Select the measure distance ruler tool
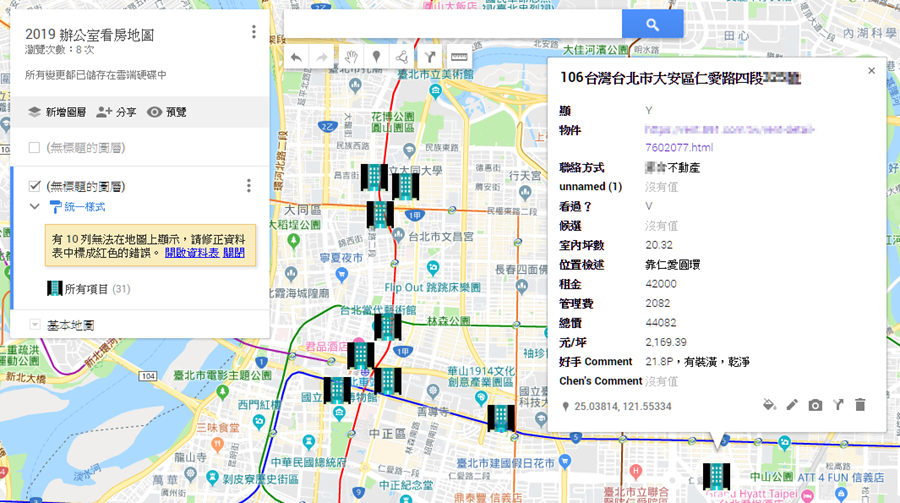This screenshot has width=900, height=503. click(458, 57)
